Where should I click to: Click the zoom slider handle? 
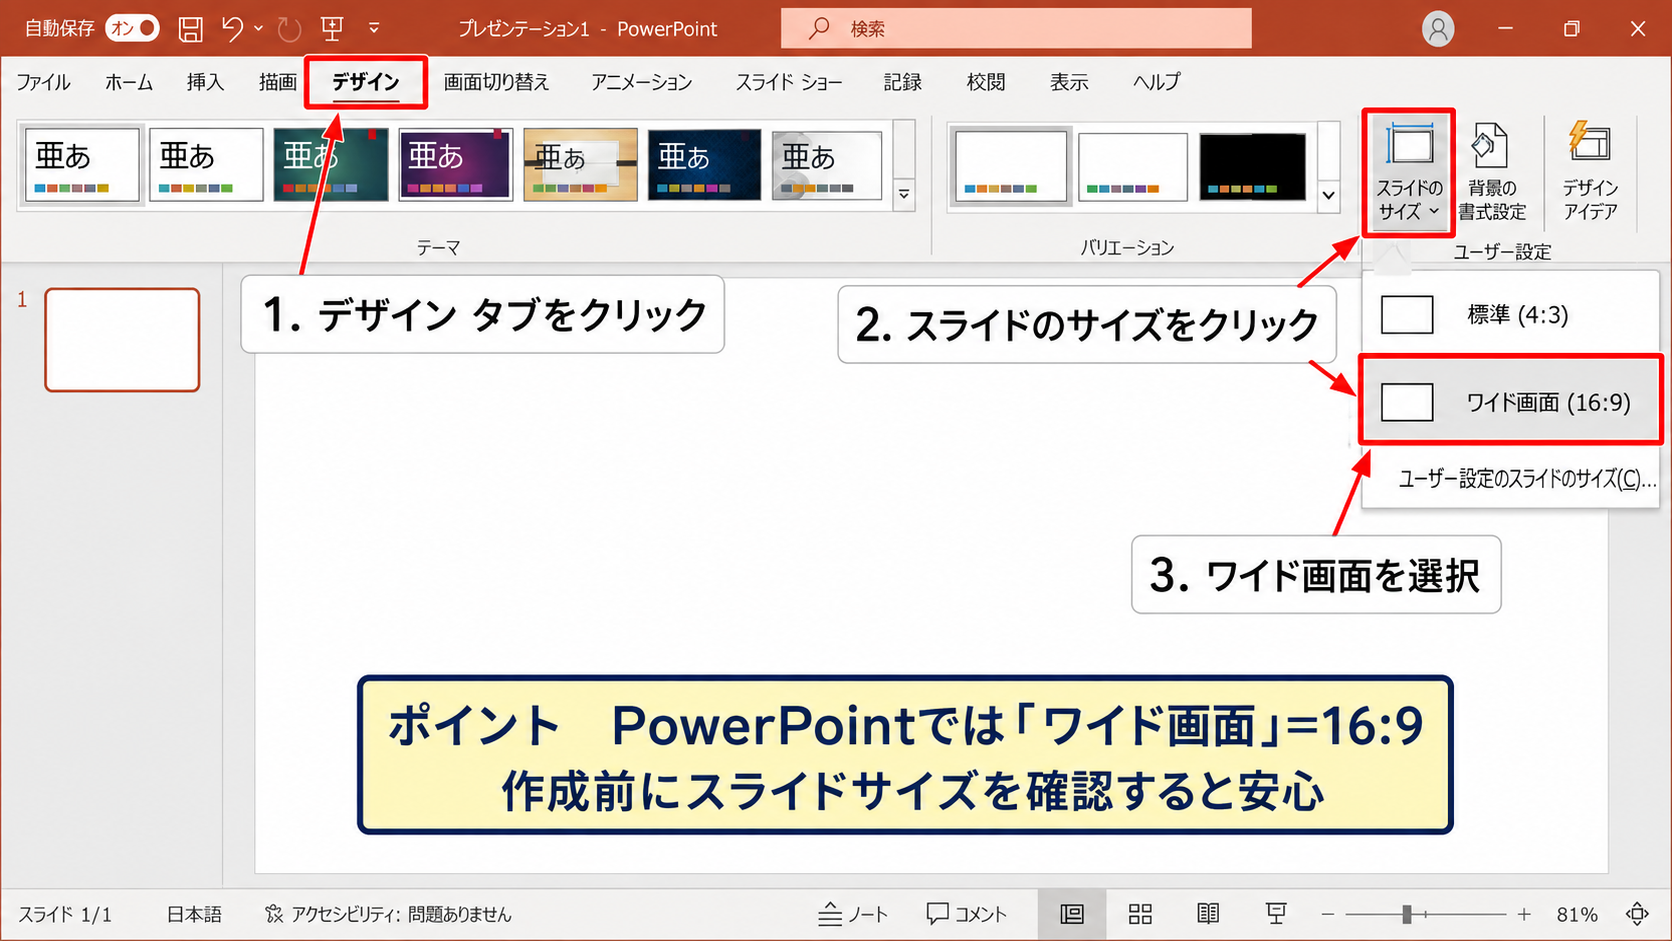1407,914
